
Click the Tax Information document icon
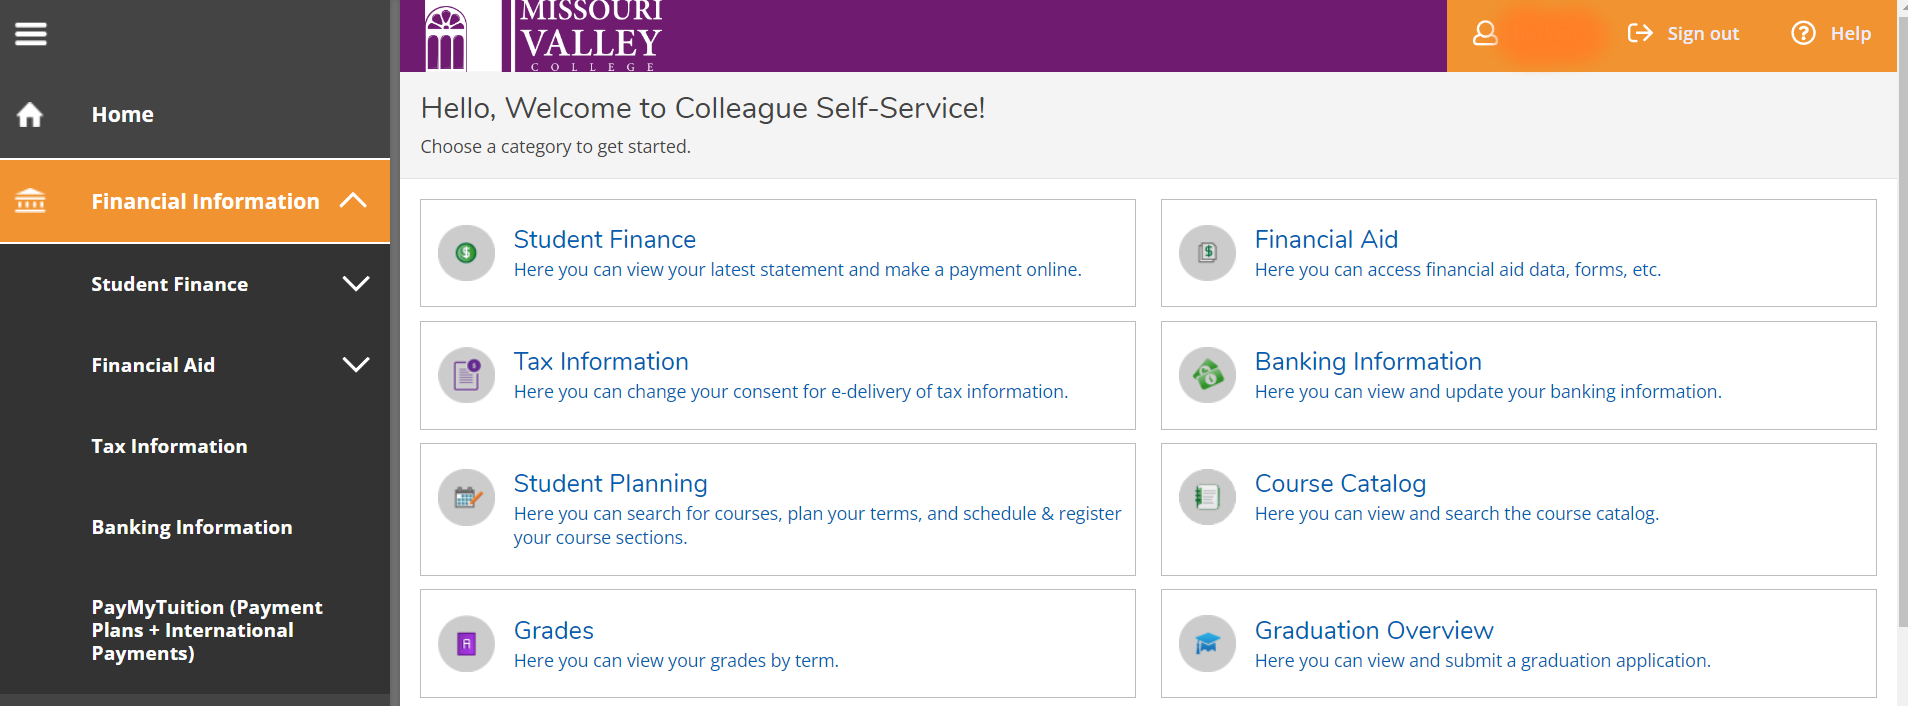466,375
